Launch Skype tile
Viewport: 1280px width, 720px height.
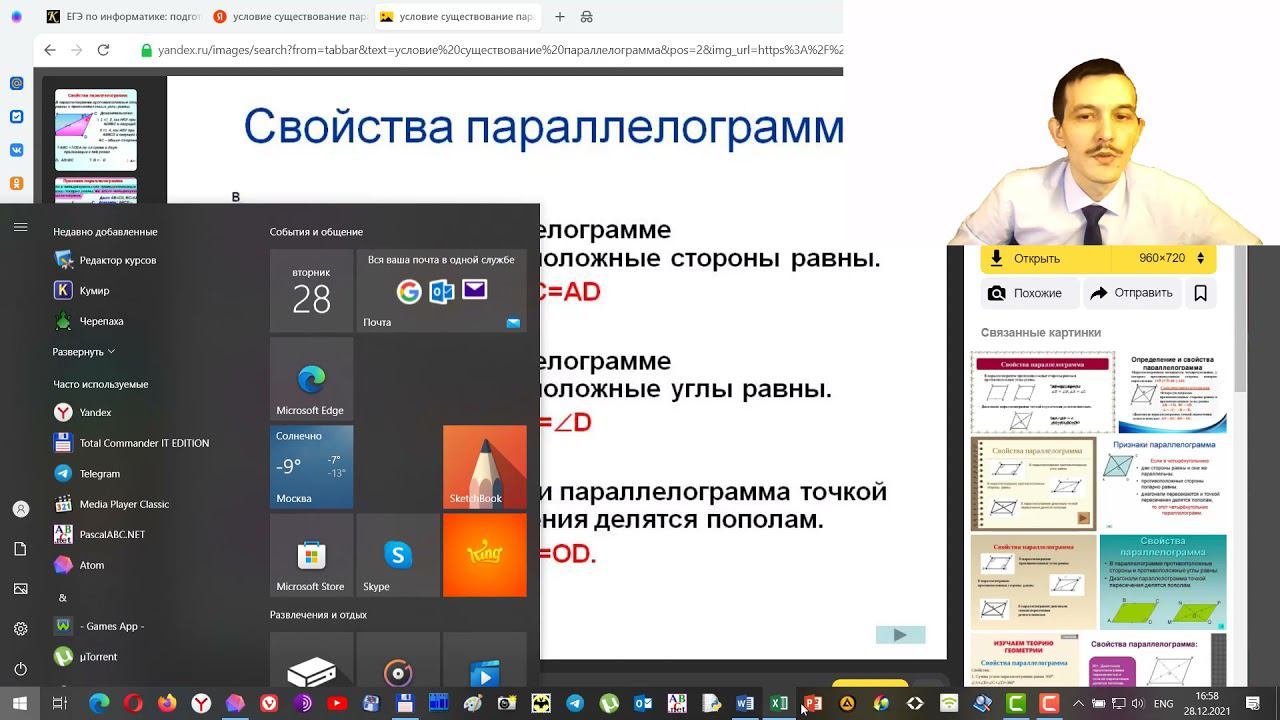point(398,555)
